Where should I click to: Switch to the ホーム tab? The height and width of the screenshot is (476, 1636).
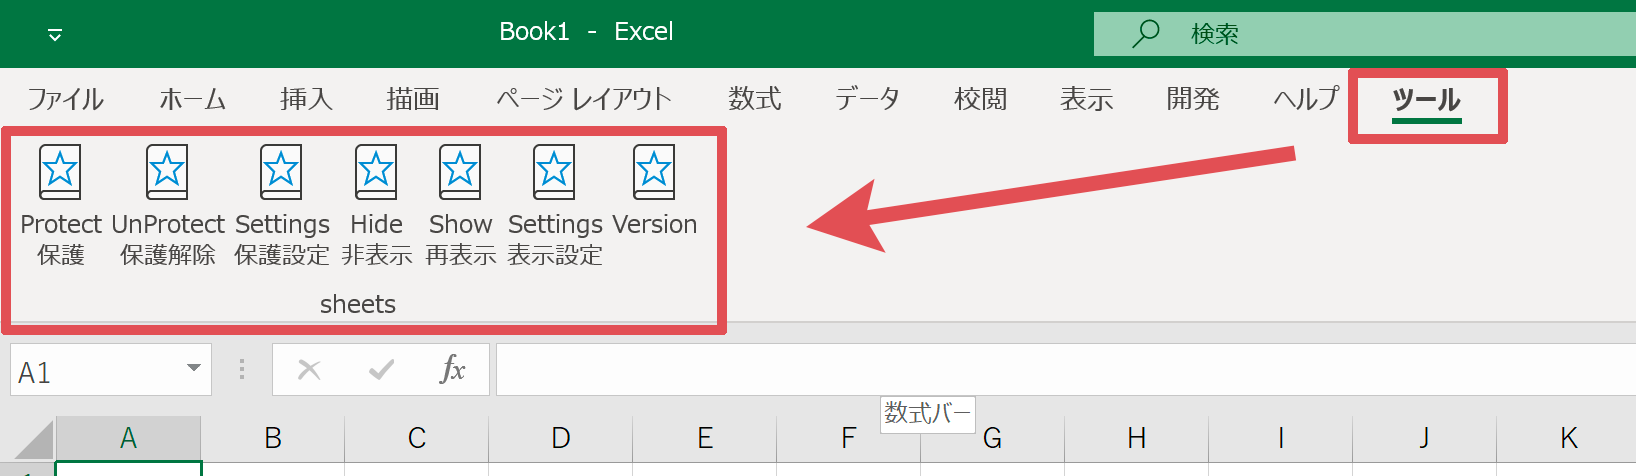[x=192, y=99]
